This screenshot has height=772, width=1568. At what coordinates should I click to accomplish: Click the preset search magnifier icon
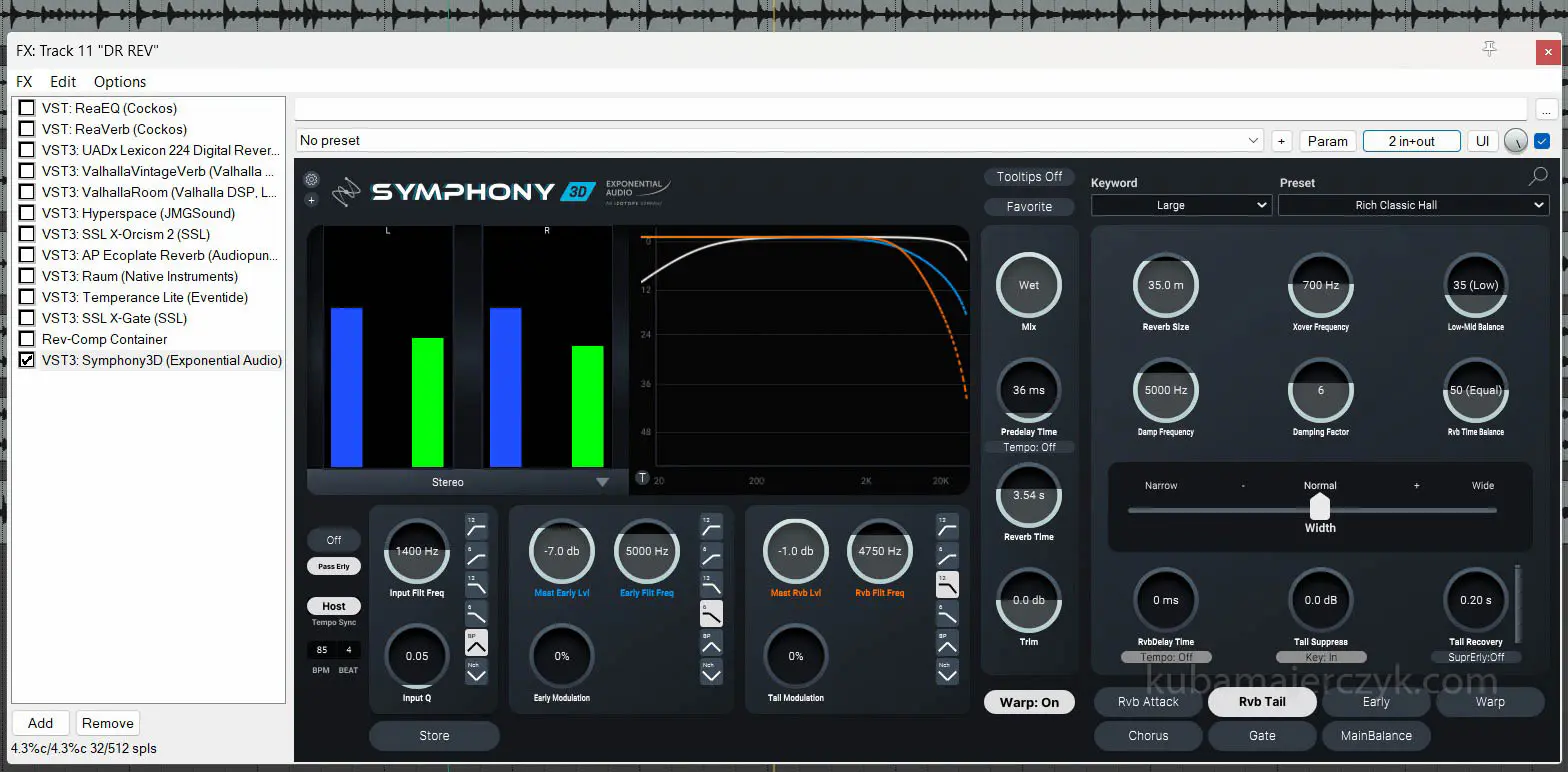pos(1538,177)
